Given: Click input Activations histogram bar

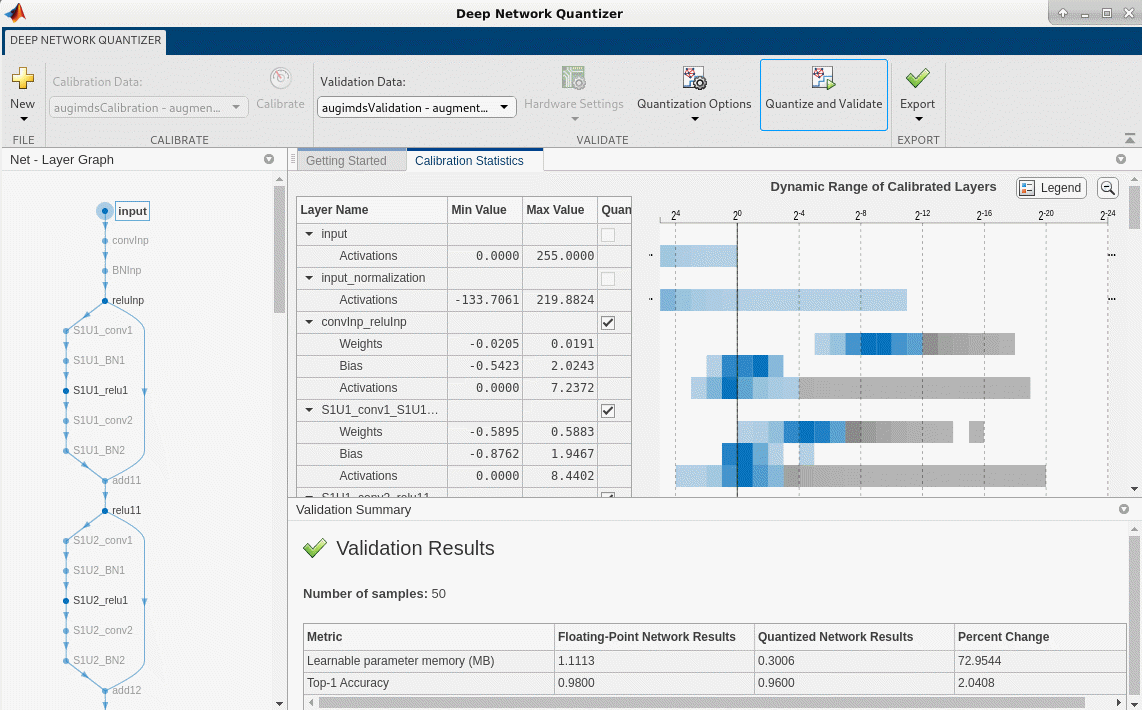Looking at the screenshot, I should click(698, 256).
